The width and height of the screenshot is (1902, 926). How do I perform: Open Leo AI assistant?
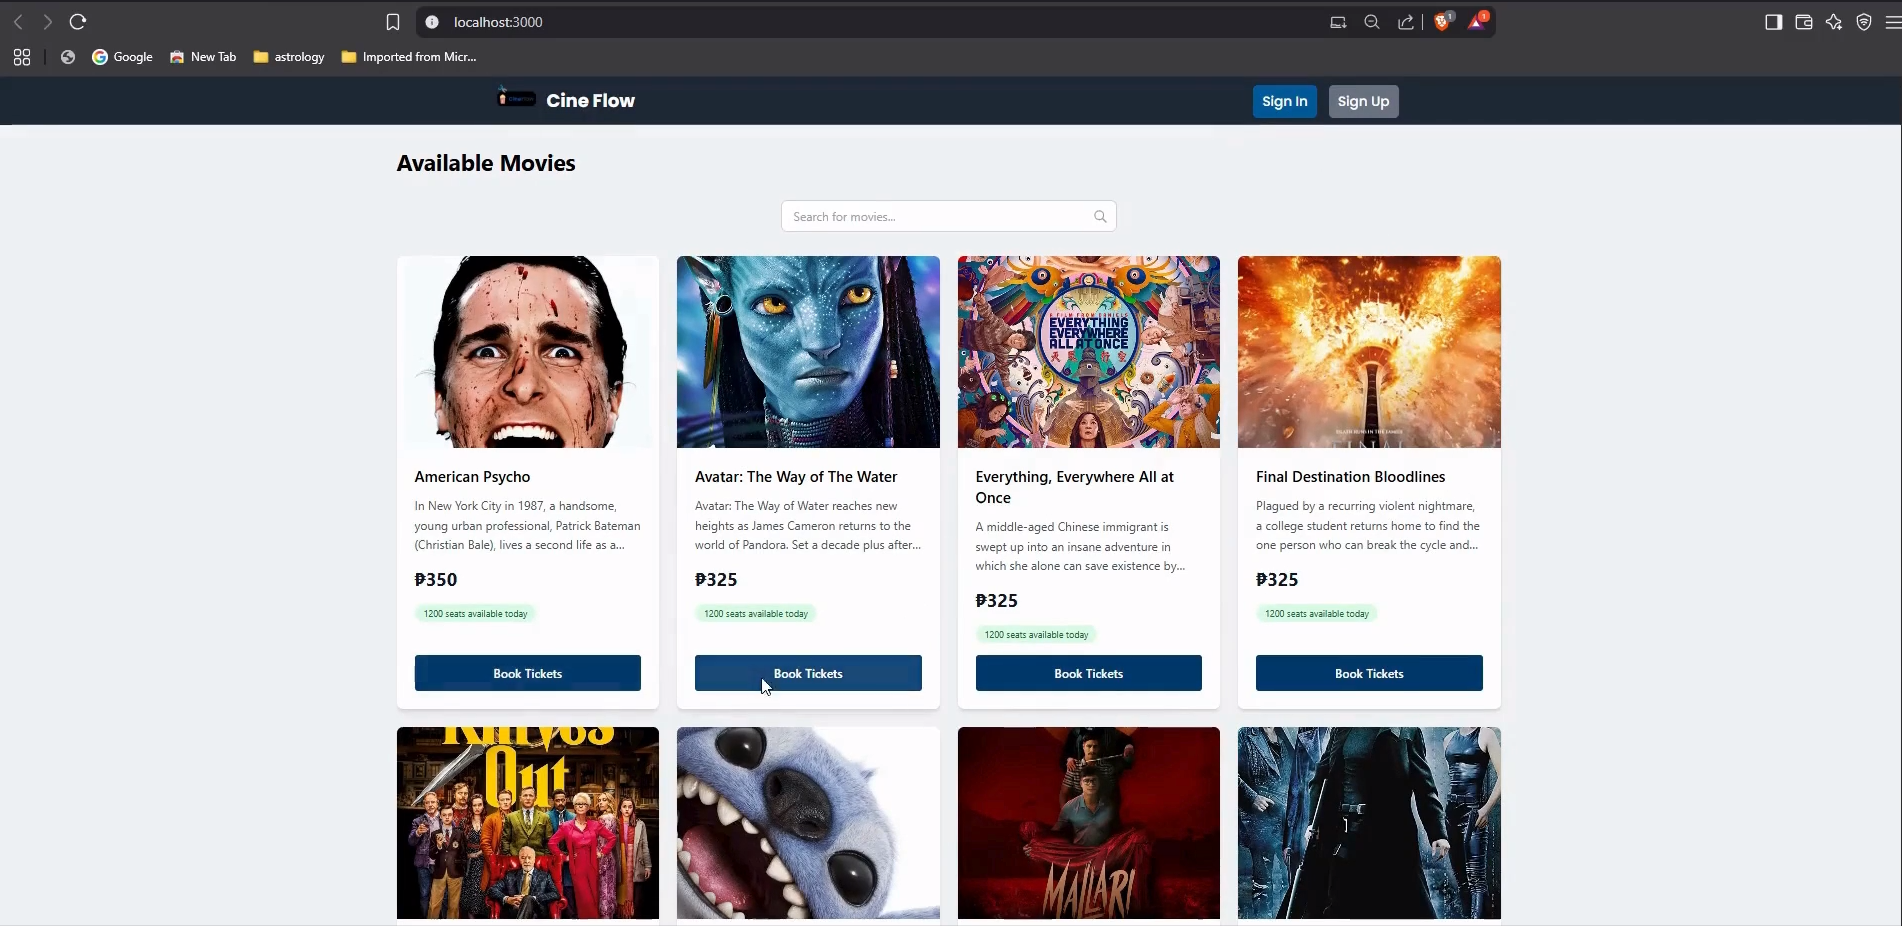point(1834,22)
